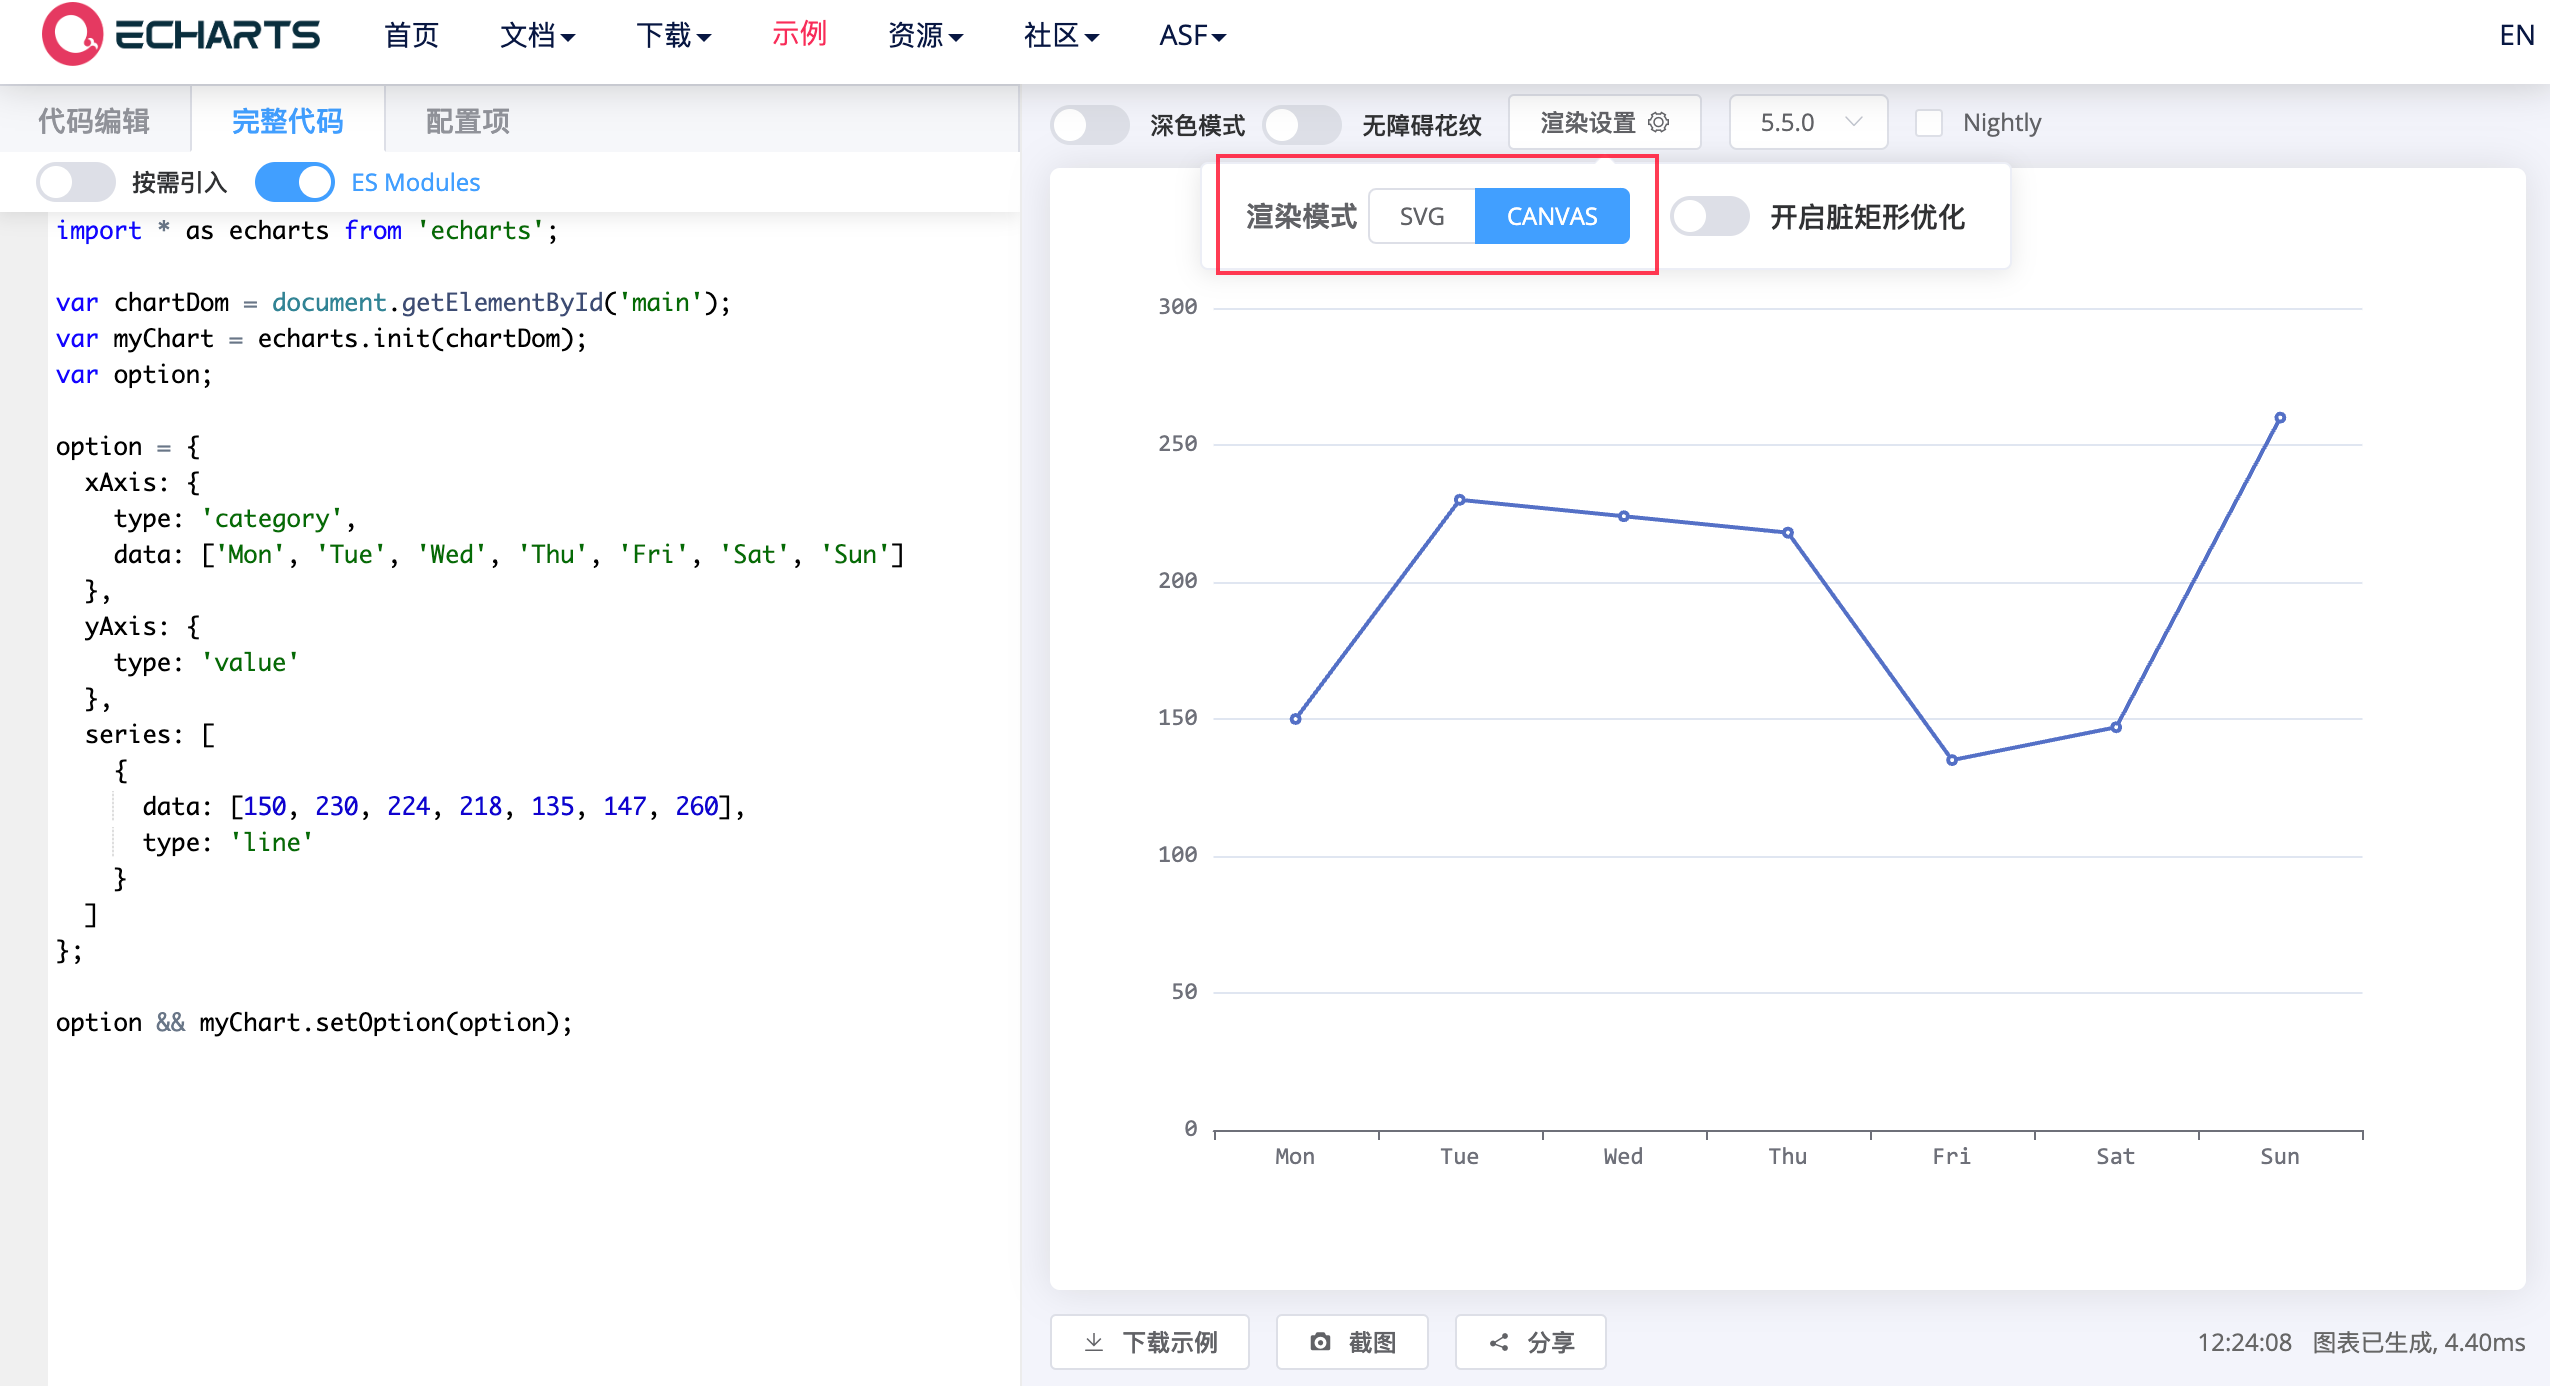Expand the 资源 menu
Screen dimensions: 2550x1386
coord(925,36)
